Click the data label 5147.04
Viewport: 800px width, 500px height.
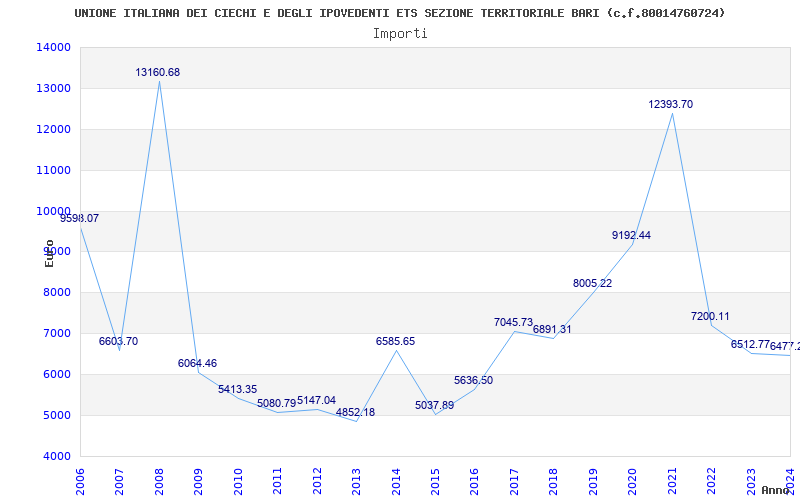(316, 401)
